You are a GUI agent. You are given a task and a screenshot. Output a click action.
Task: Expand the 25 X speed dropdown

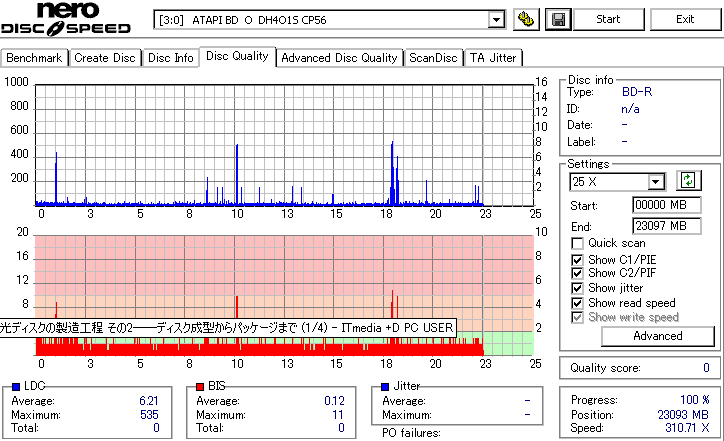pyautogui.click(x=656, y=182)
